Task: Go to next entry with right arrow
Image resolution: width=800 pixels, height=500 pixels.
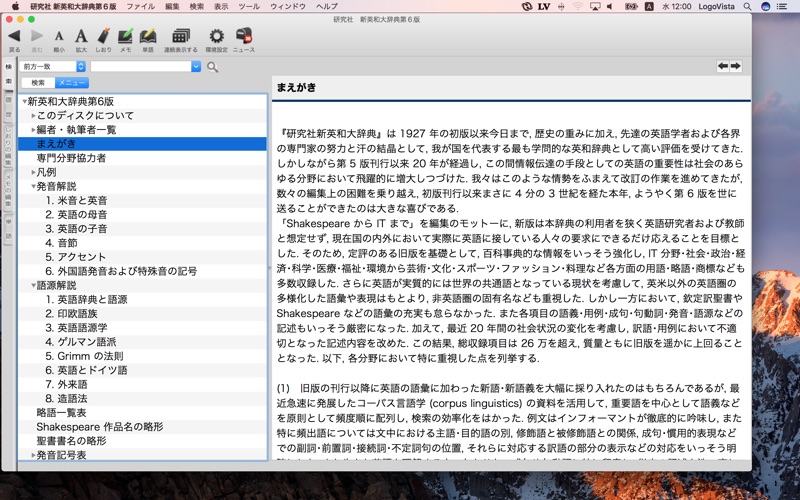Action: 735,66
